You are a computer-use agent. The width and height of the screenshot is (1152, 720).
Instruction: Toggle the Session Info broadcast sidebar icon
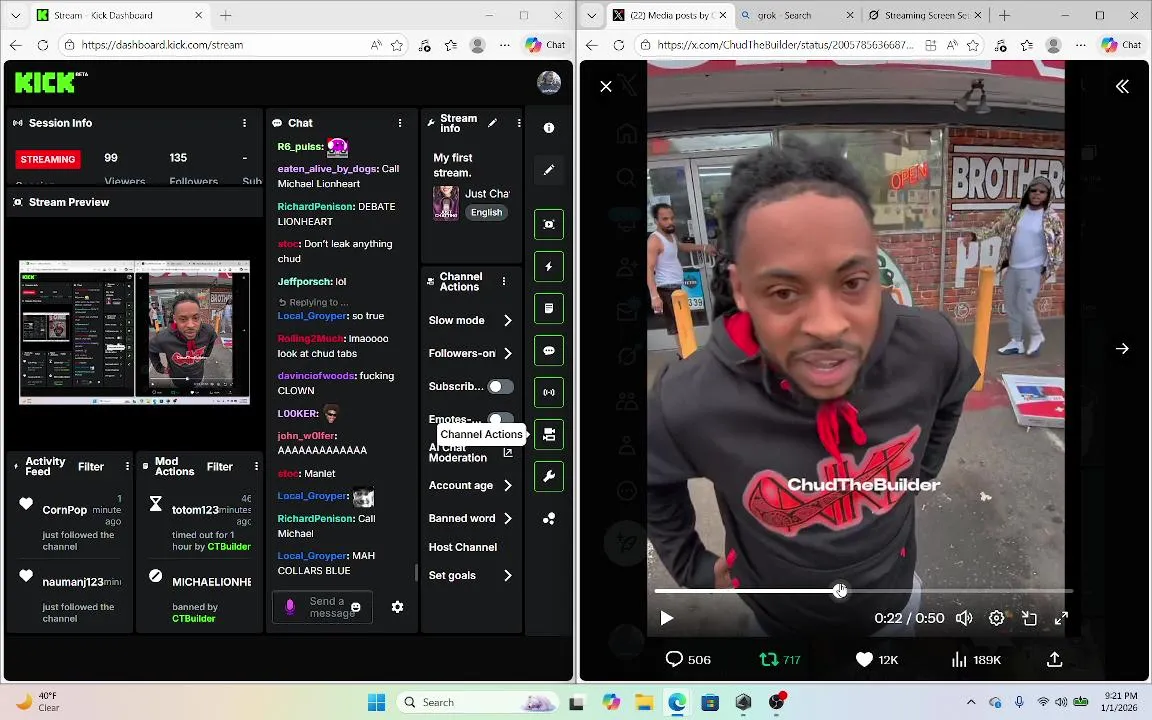[x=549, y=392]
